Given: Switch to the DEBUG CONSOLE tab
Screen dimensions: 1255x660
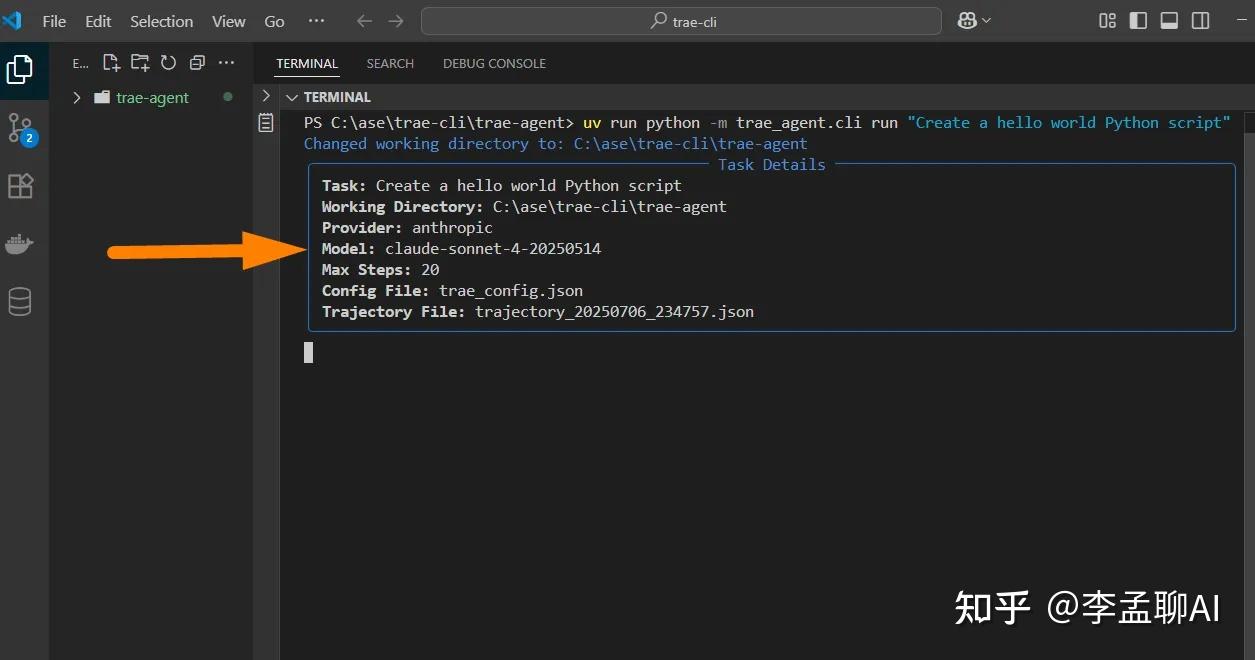Looking at the screenshot, I should [x=494, y=63].
